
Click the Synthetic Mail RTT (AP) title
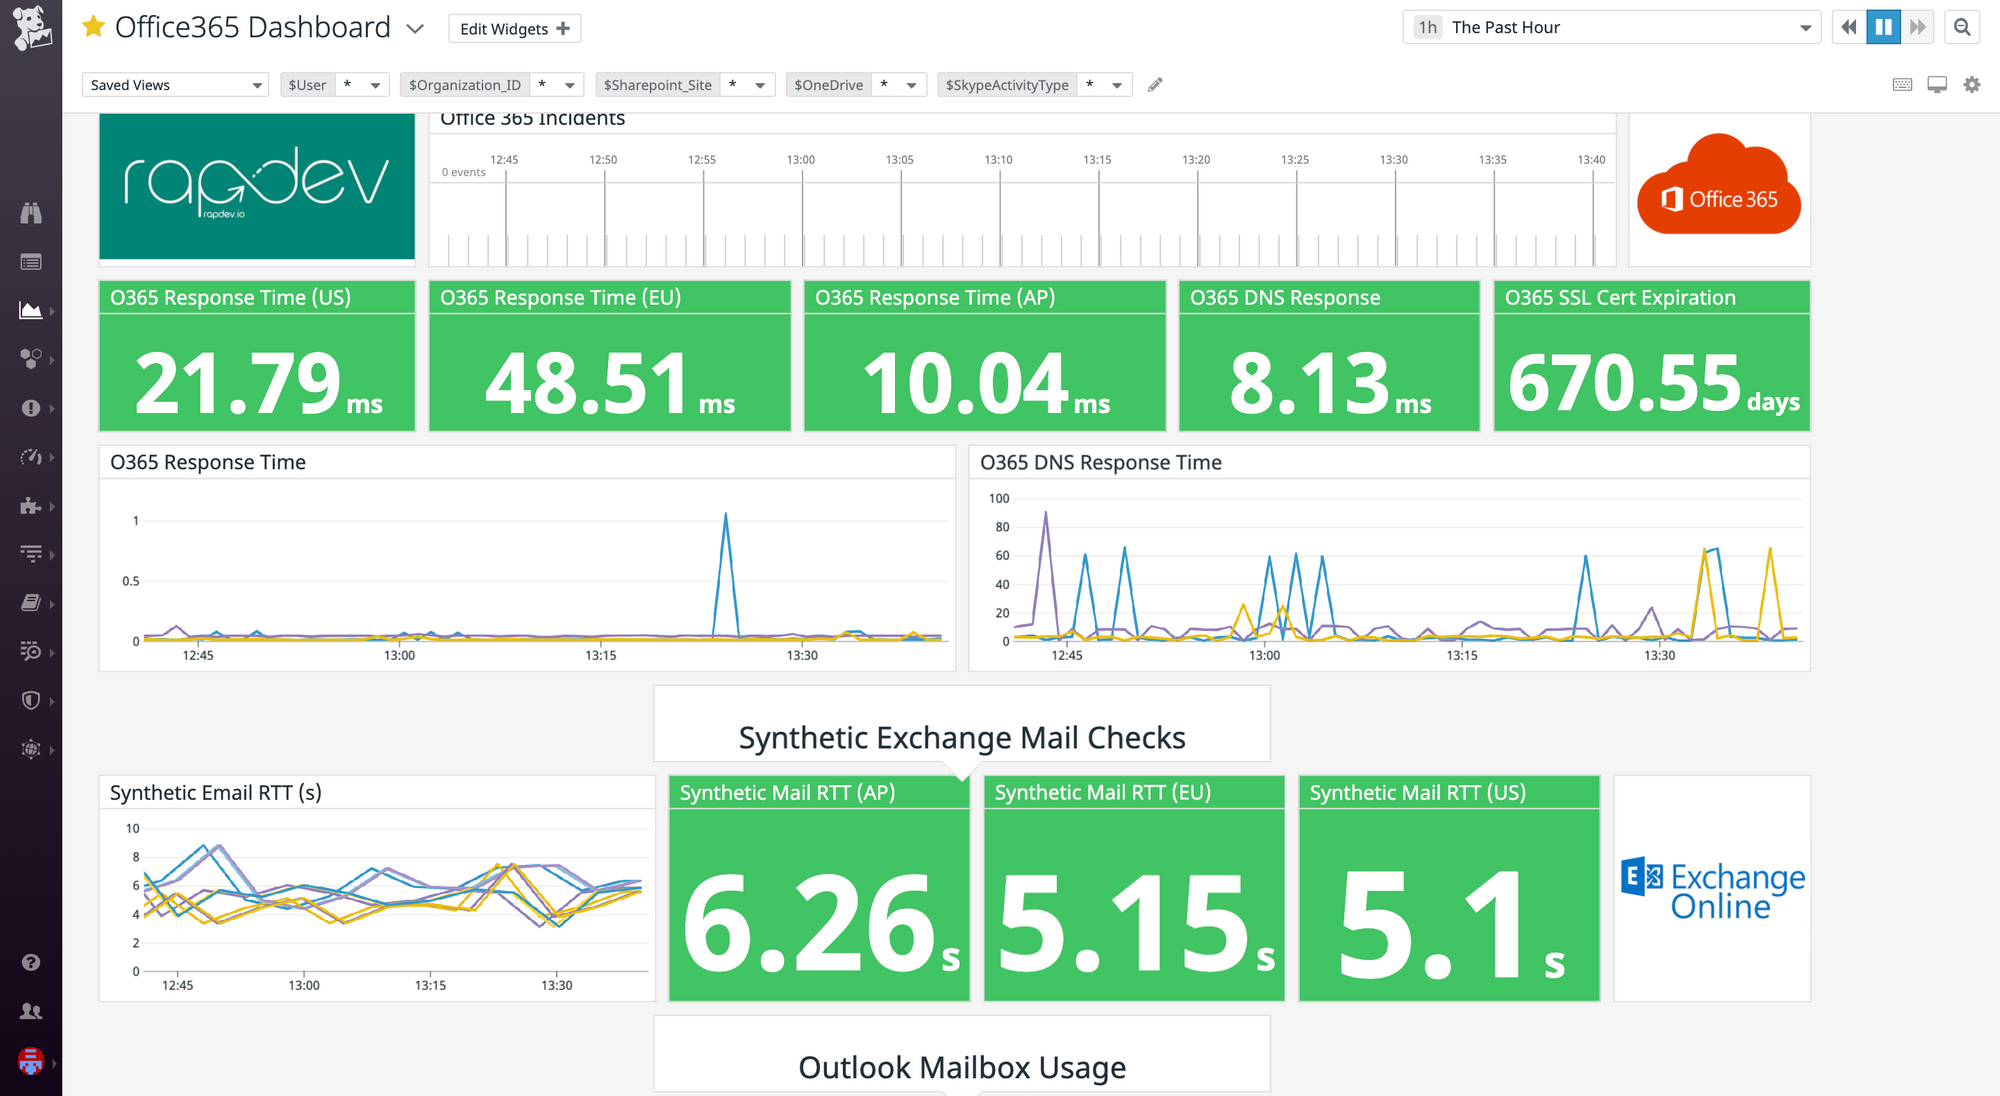pos(787,793)
